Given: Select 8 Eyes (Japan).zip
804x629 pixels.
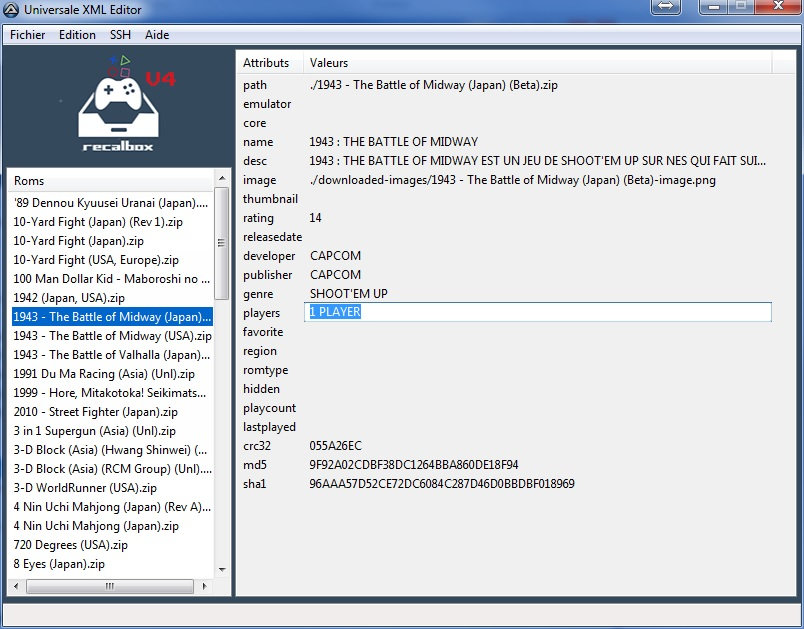Looking at the screenshot, I should click(x=59, y=564).
